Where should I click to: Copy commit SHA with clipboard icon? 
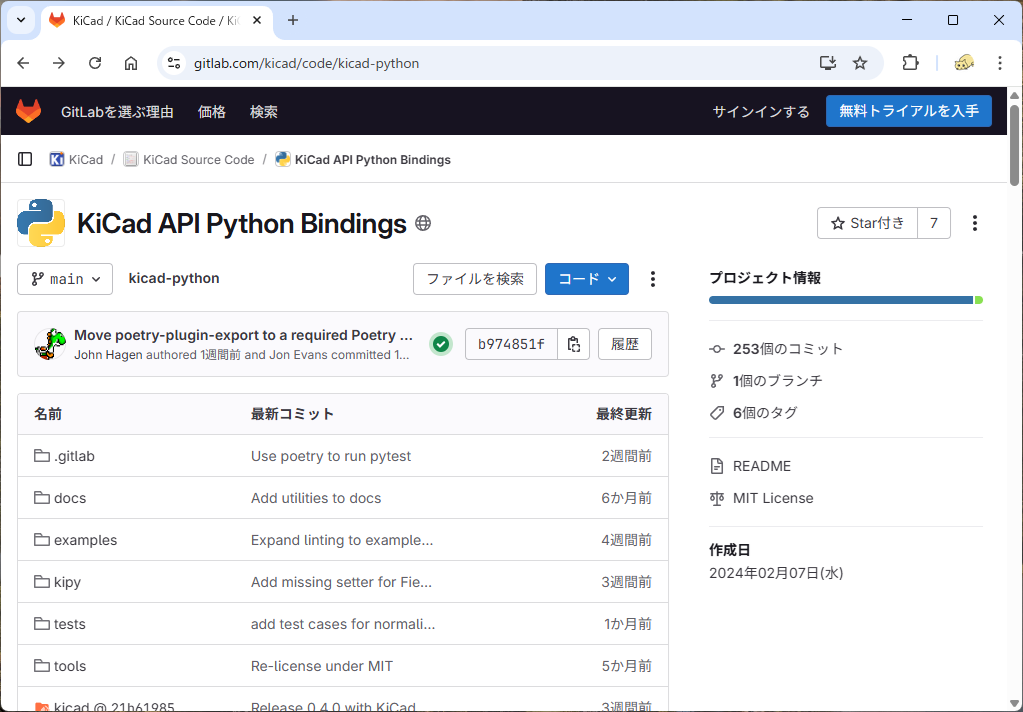tap(573, 344)
